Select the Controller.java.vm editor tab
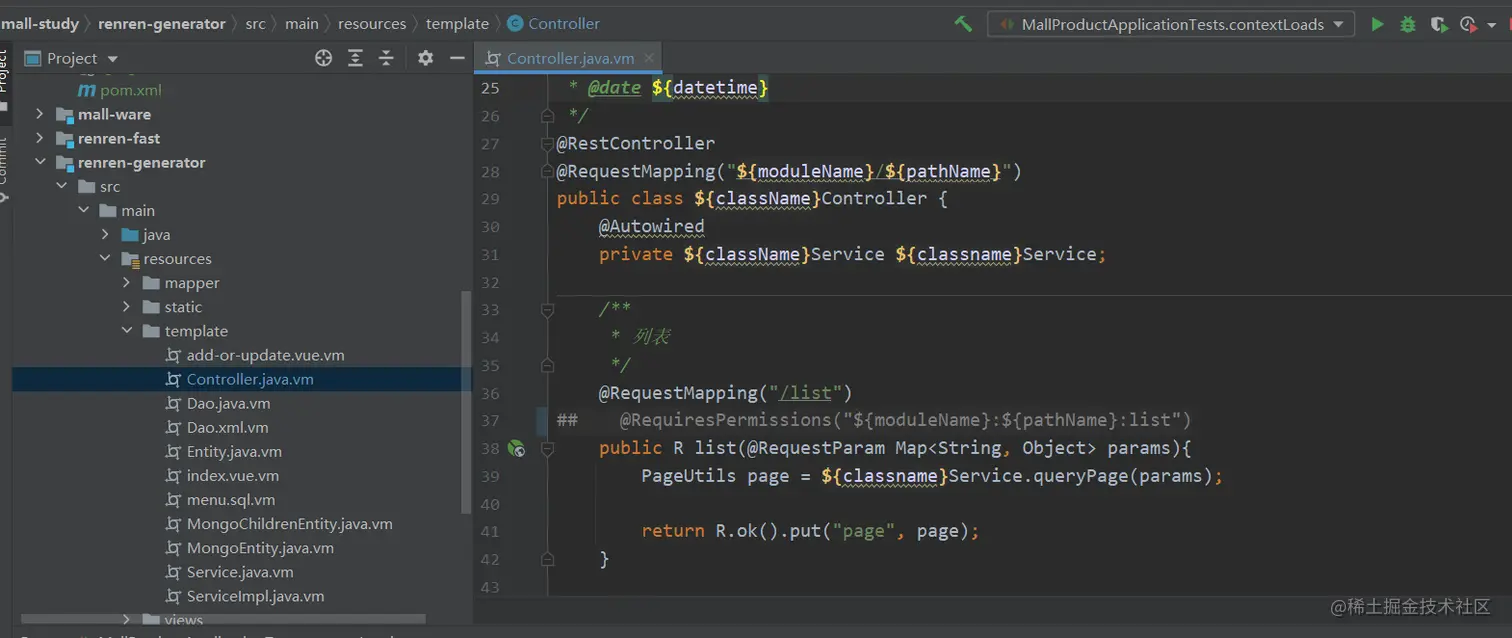Viewport: 1512px width, 638px height. pyautogui.click(x=569, y=58)
